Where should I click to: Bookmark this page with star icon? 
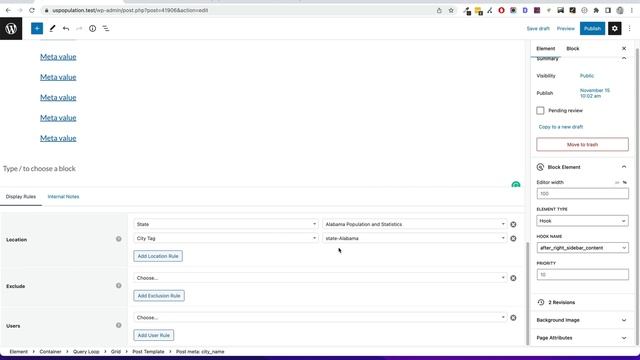[x=451, y=10]
